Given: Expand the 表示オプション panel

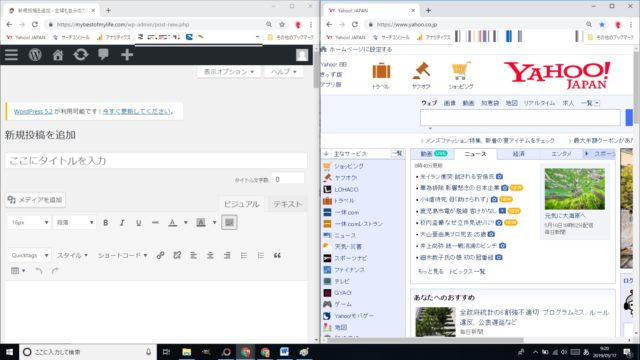Looking at the screenshot, I should pos(229,71).
